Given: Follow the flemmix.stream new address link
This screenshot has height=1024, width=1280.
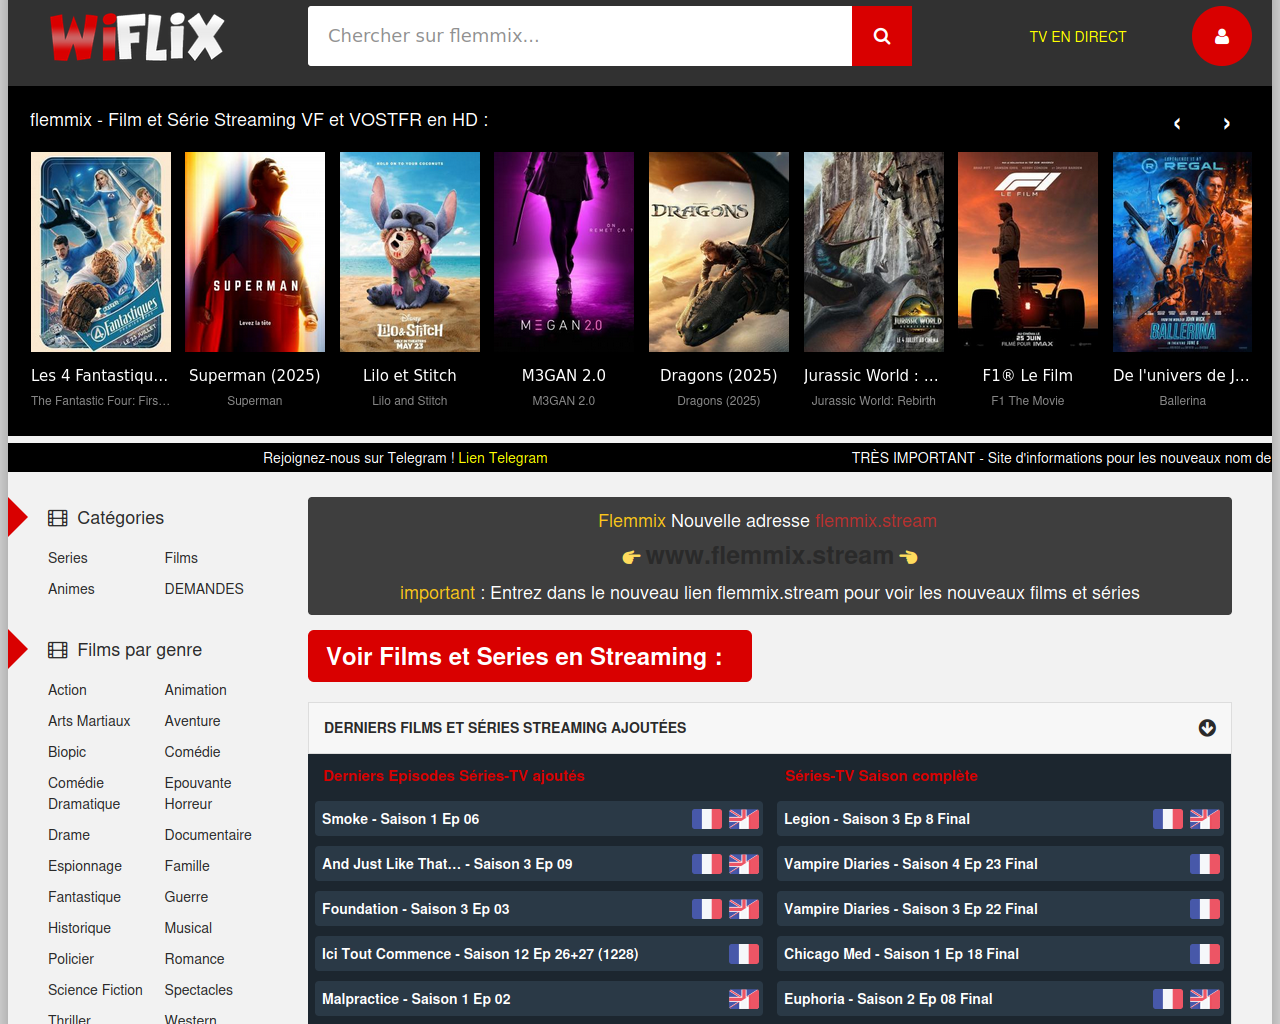Looking at the screenshot, I should click(875, 521).
